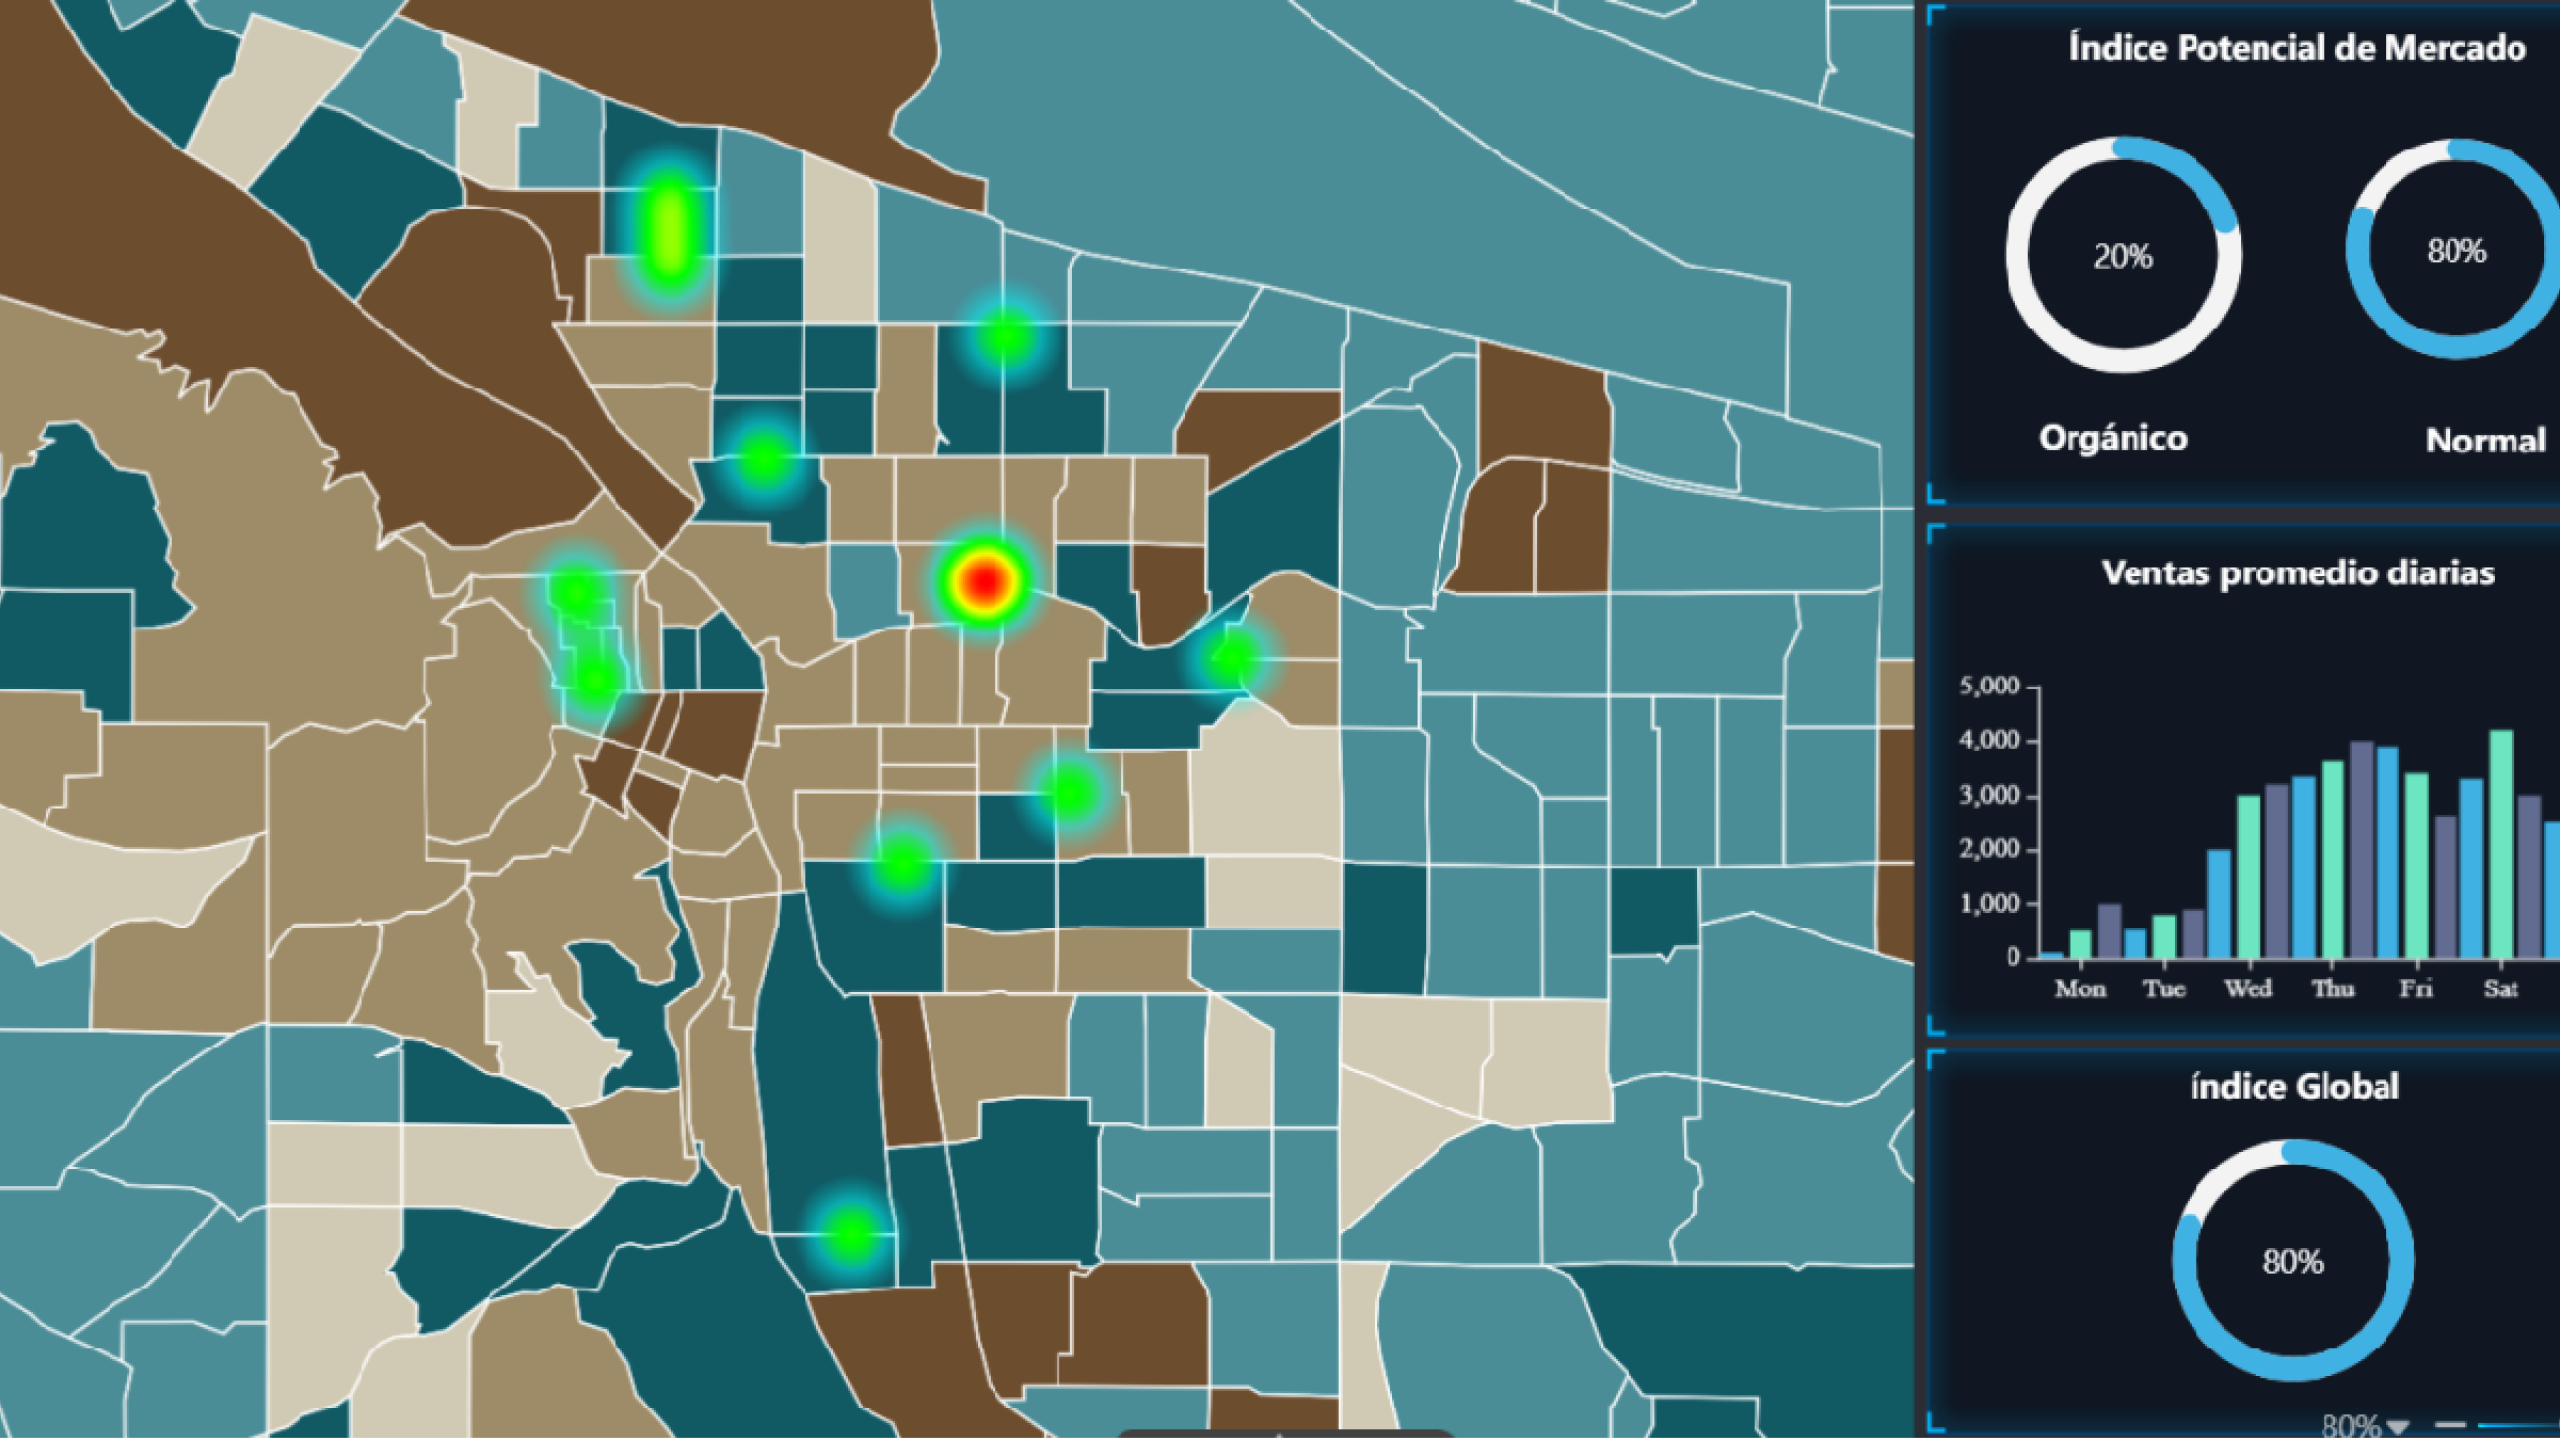Open the 80% zoom level dropdown
Image resolution: width=2560 pixels, height=1440 pixels.
click(2397, 1426)
